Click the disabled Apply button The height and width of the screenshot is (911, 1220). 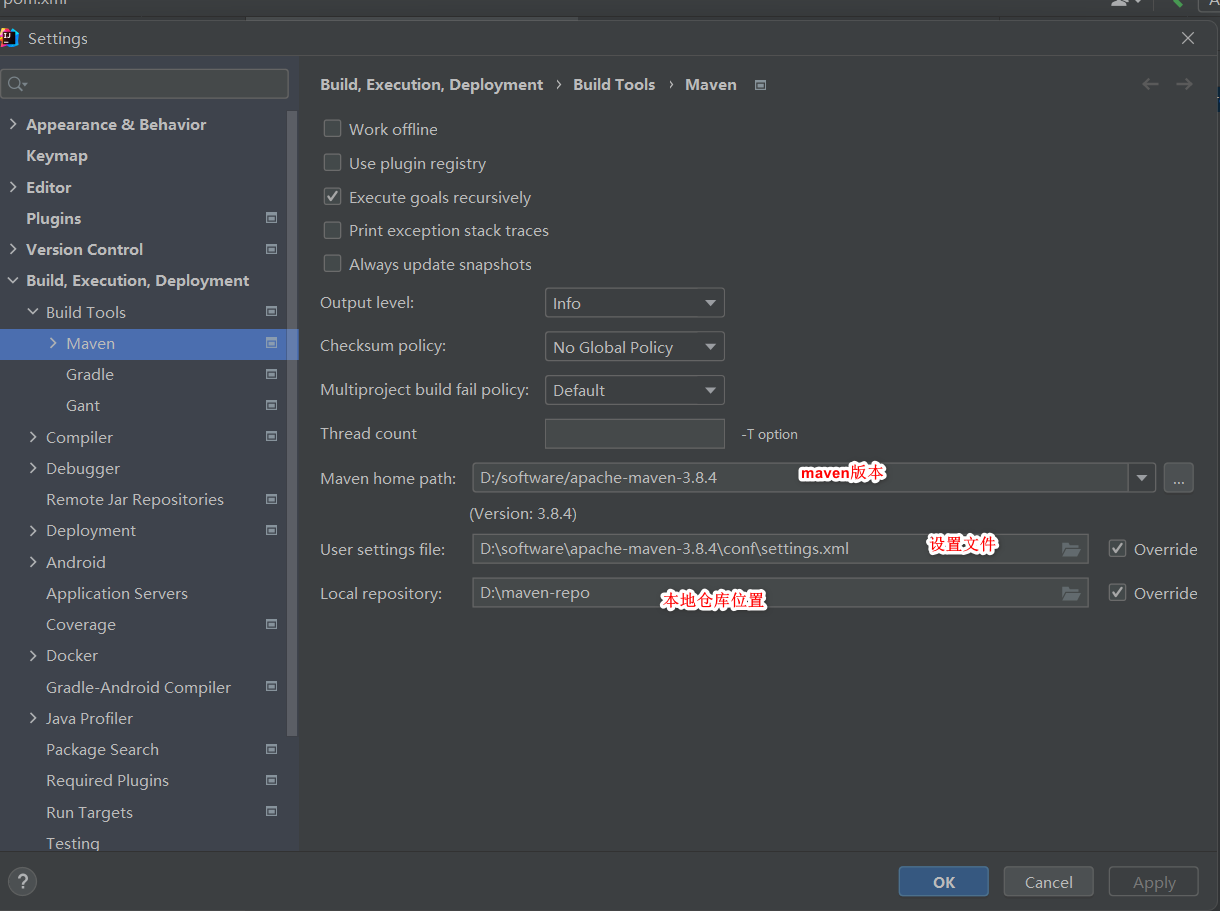pyautogui.click(x=1154, y=881)
